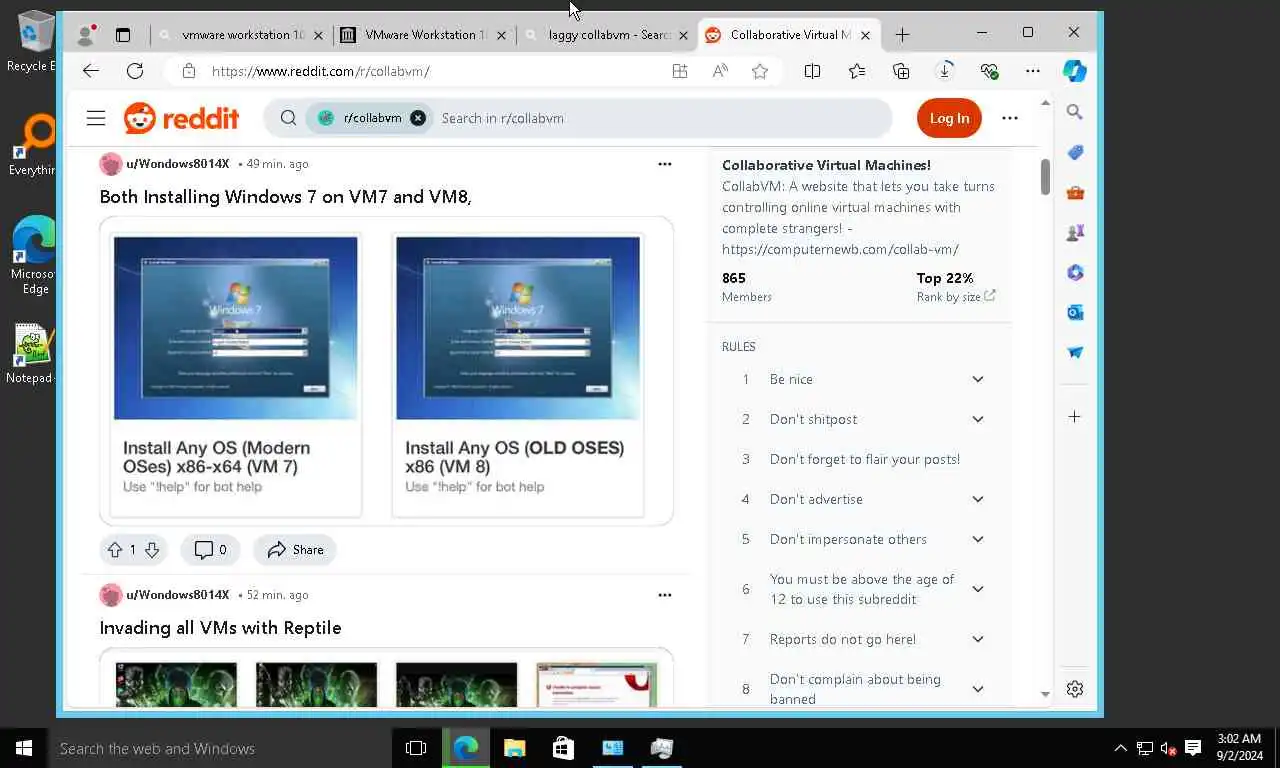Click the address bar URL
Image resolution: width=1280 pixels, height=768 pixels.
pyautogui.click(x=321, y=71)
